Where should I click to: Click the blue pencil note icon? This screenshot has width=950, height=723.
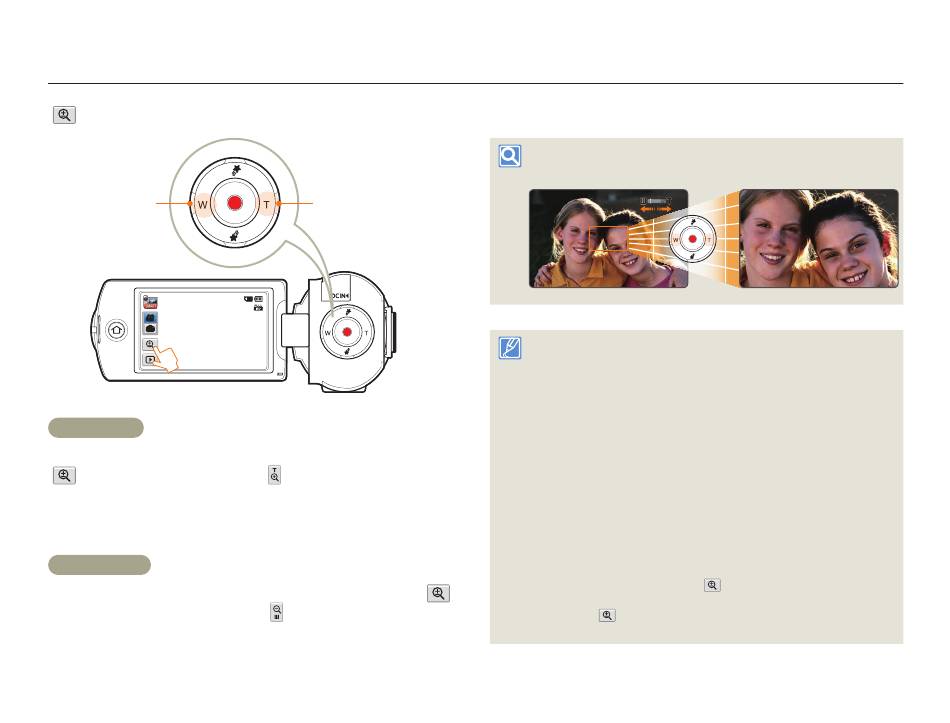(x=510, y=348)
